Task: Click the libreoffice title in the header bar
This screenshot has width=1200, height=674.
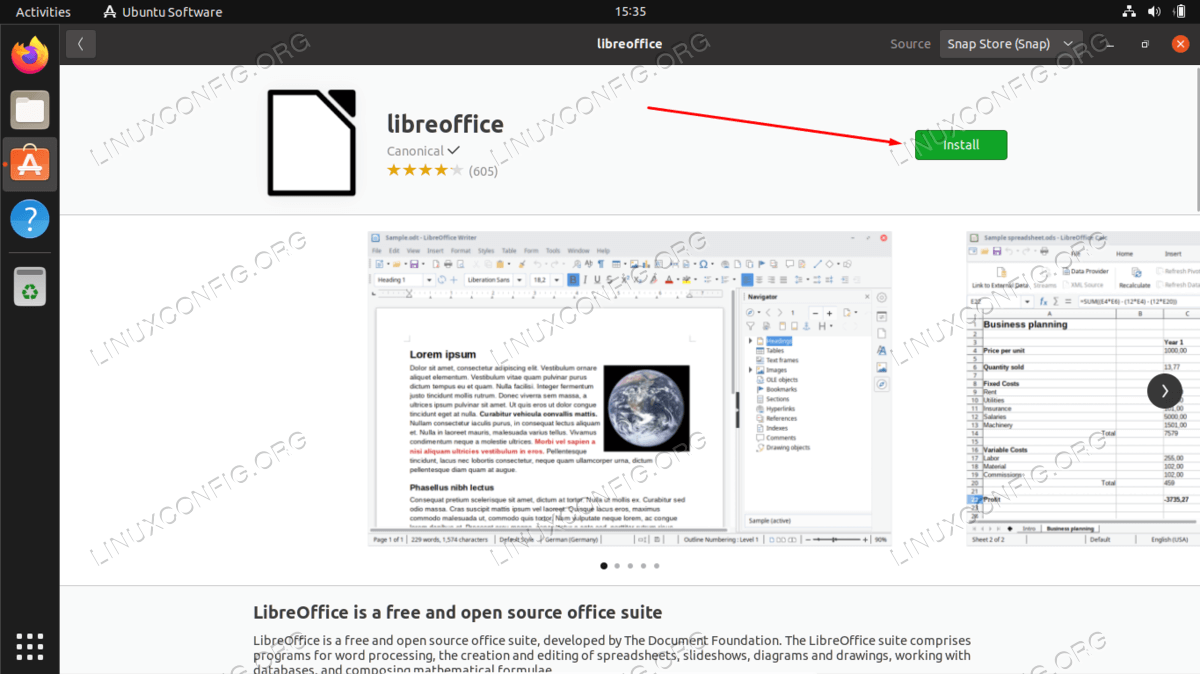Action: click(x=630, y=44)
